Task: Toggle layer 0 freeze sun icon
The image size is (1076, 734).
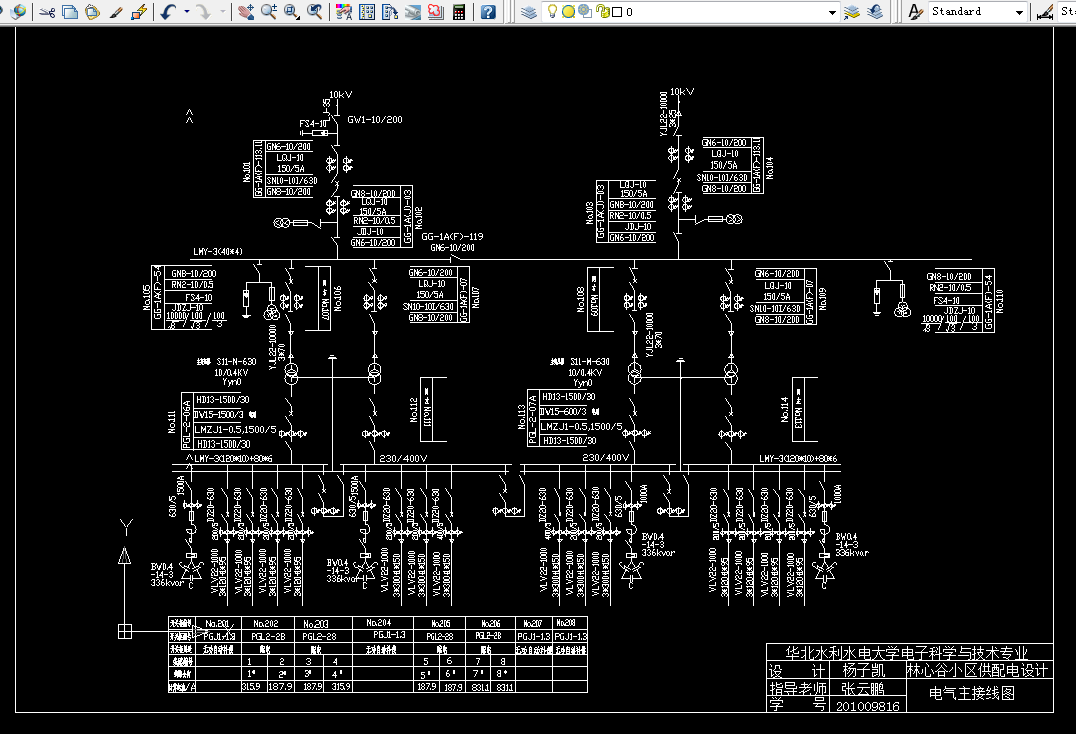Action: 568,12
